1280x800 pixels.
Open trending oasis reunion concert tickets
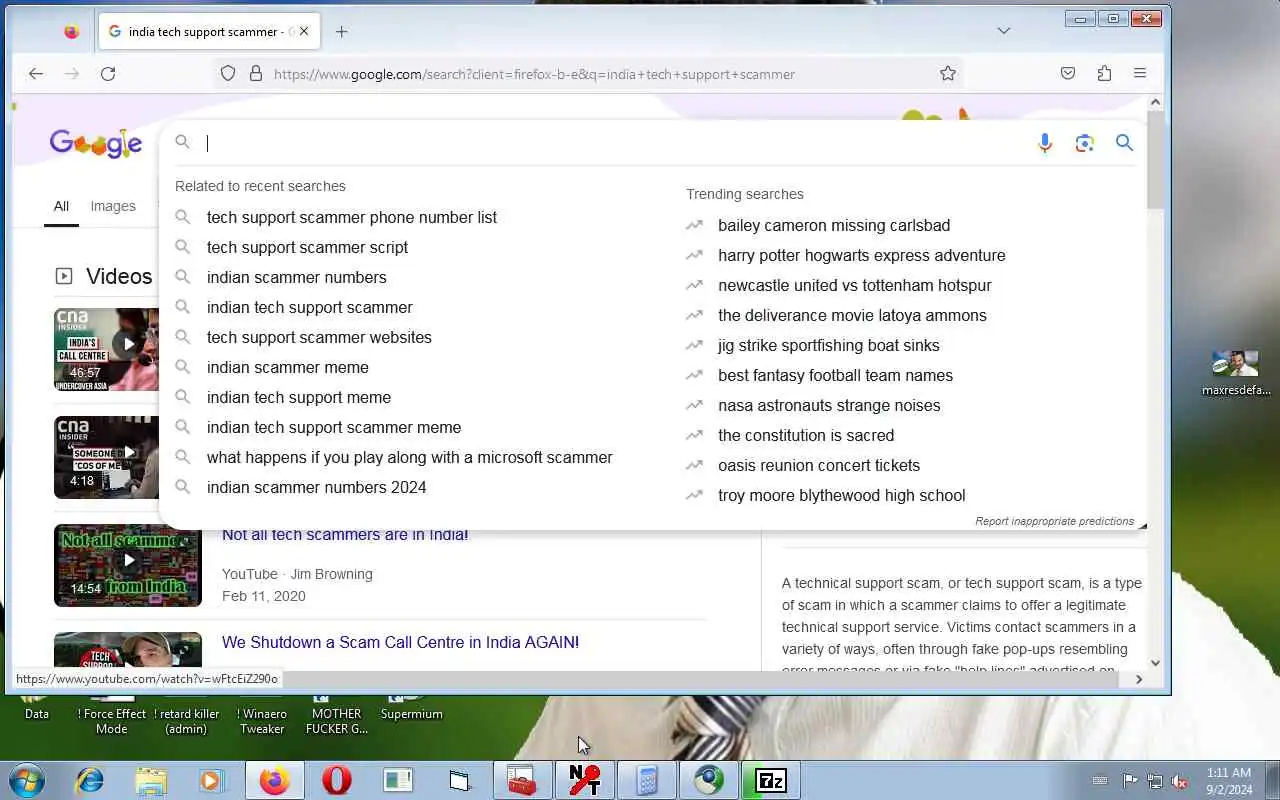819,465
